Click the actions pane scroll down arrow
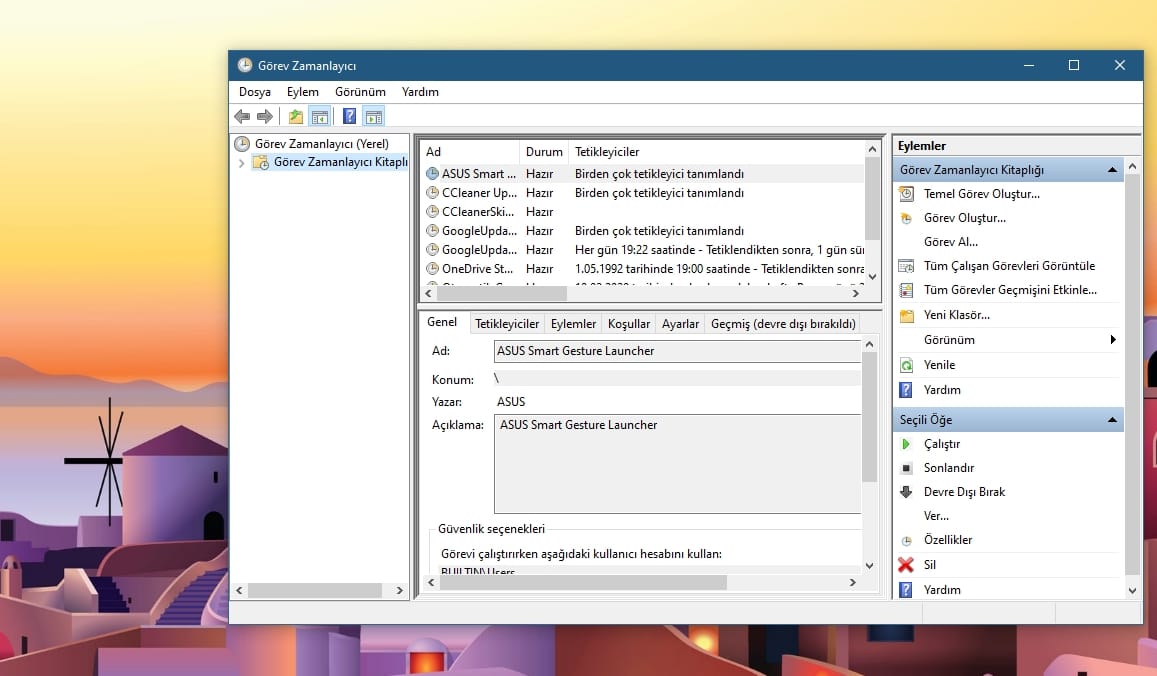The image size is (1157, 676). (x=1133, y=590)
